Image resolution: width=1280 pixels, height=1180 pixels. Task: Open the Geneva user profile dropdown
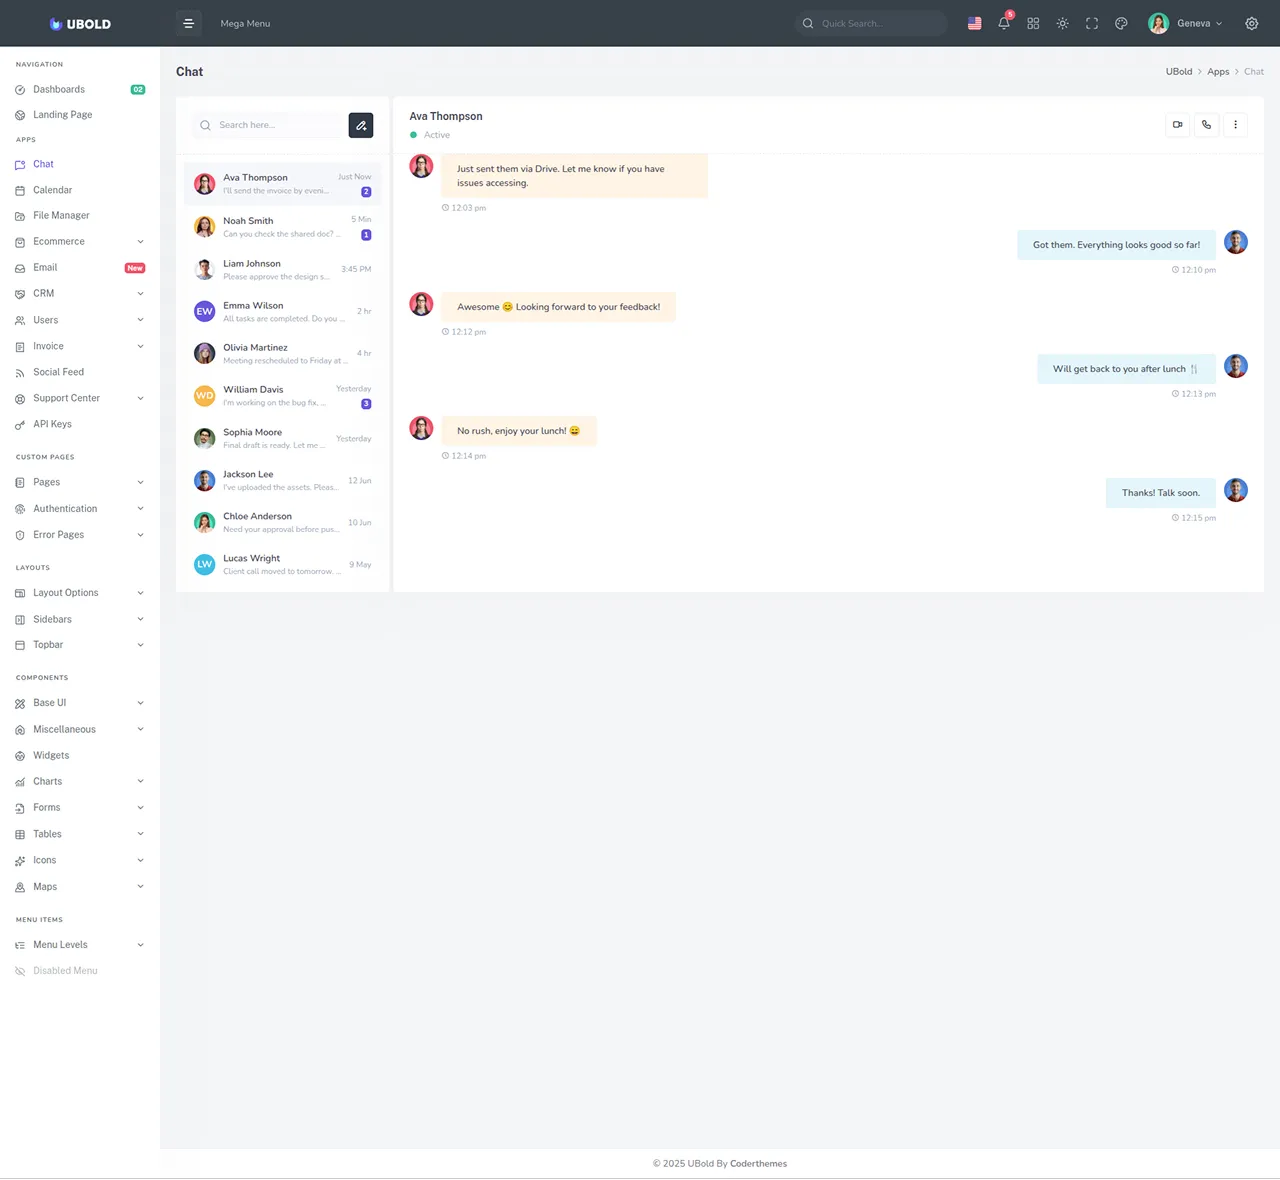1186,23
